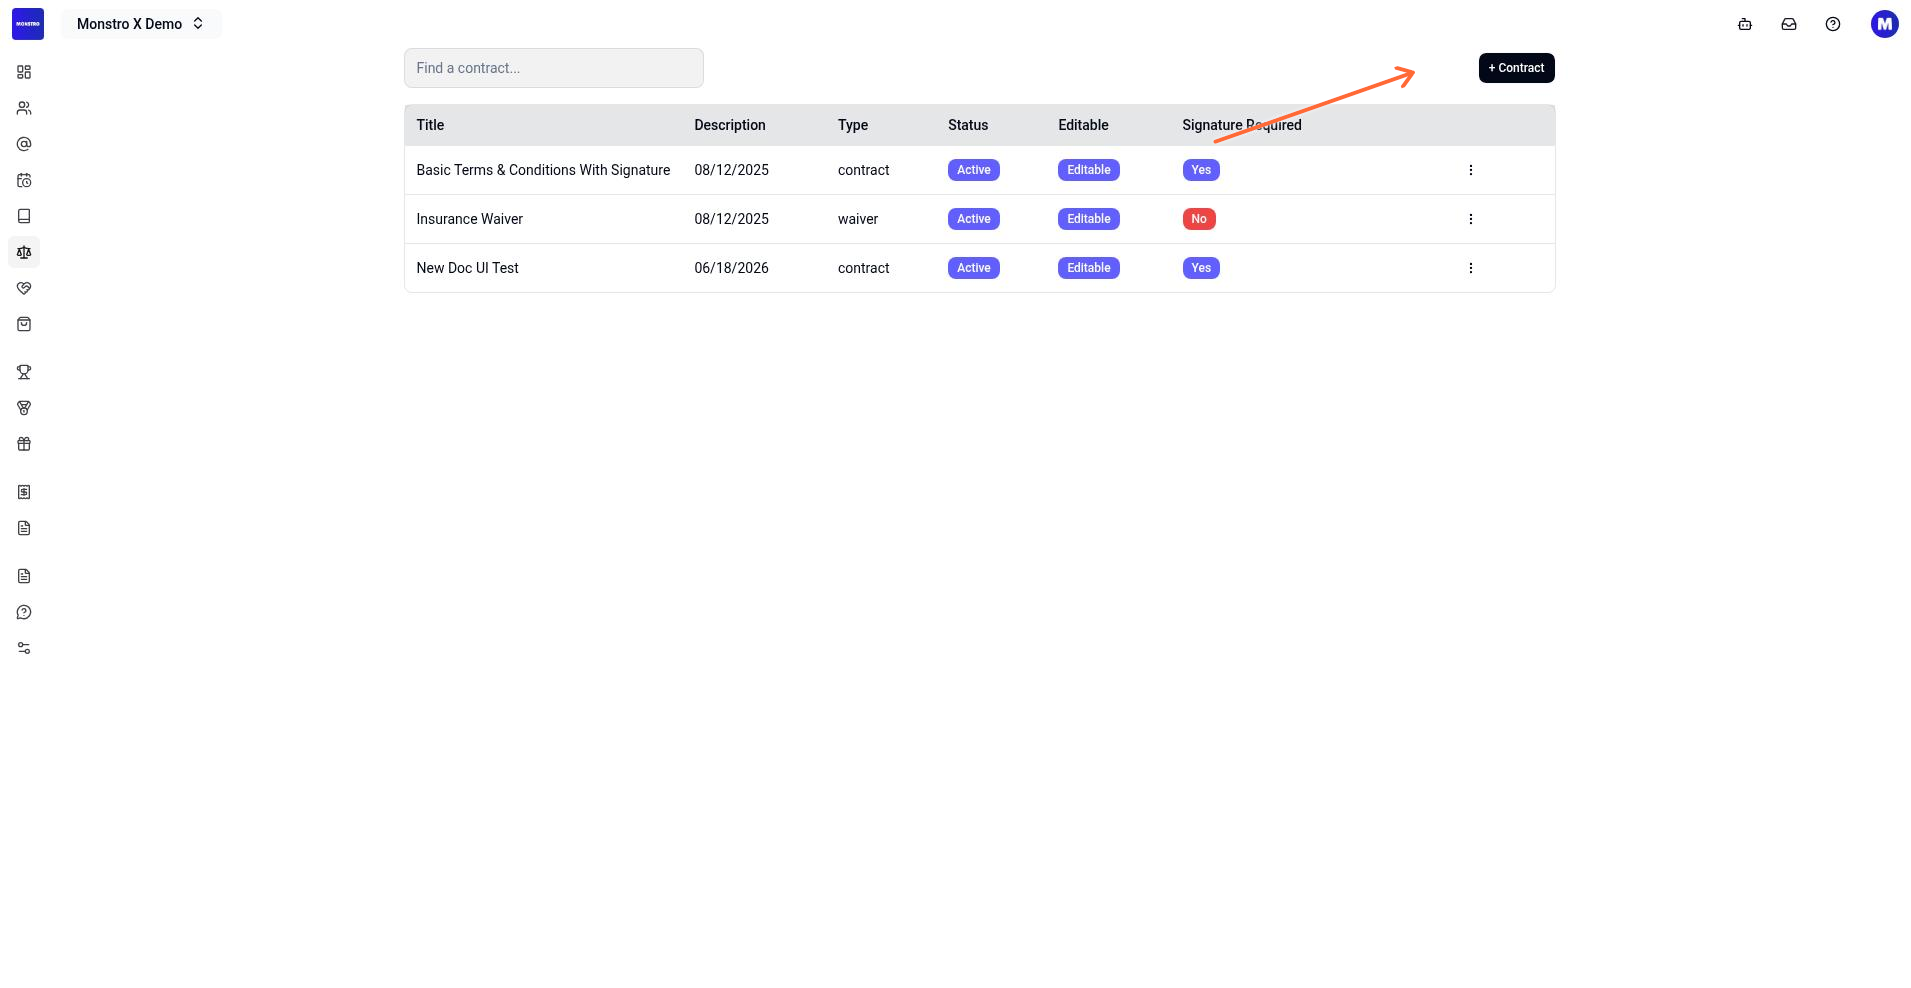The height and width of the screenshot is (988, 1911).
Task: Click the + Contract button
Action: coord(1517,68)
